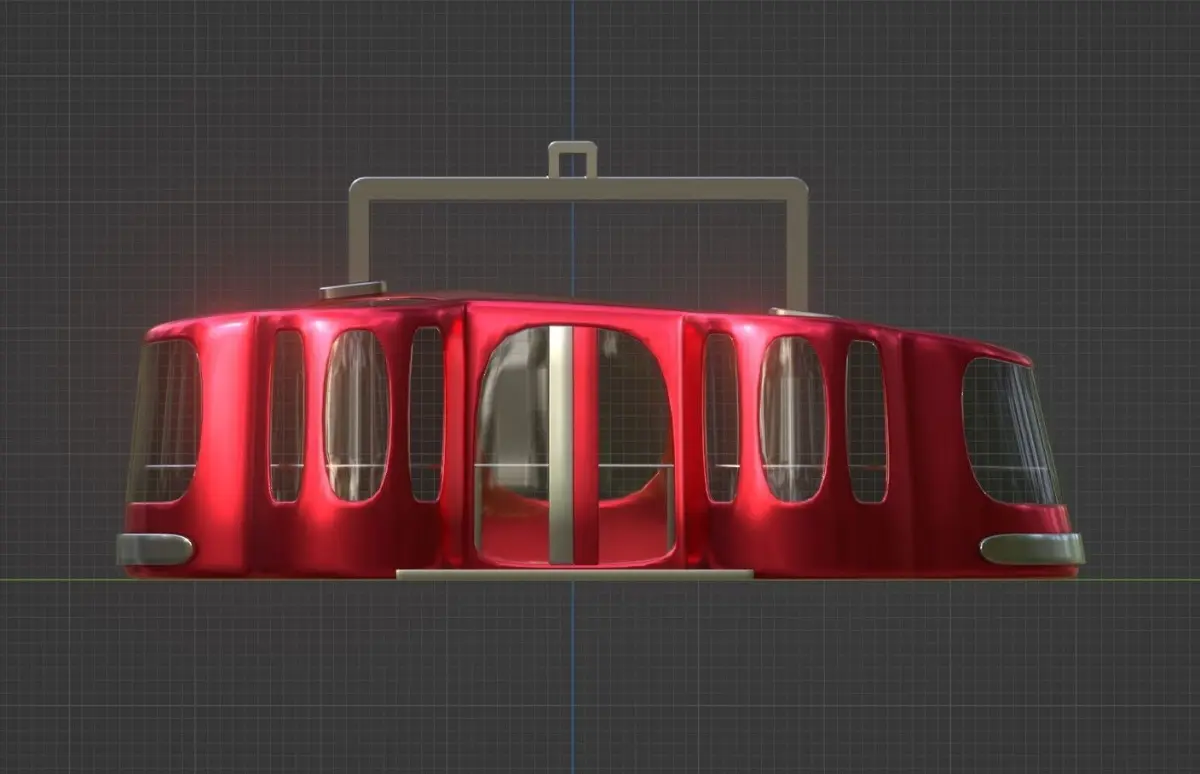
Task: Select the right end grey bumper light
Action: pyautogui.click(x=1032, y=549)
